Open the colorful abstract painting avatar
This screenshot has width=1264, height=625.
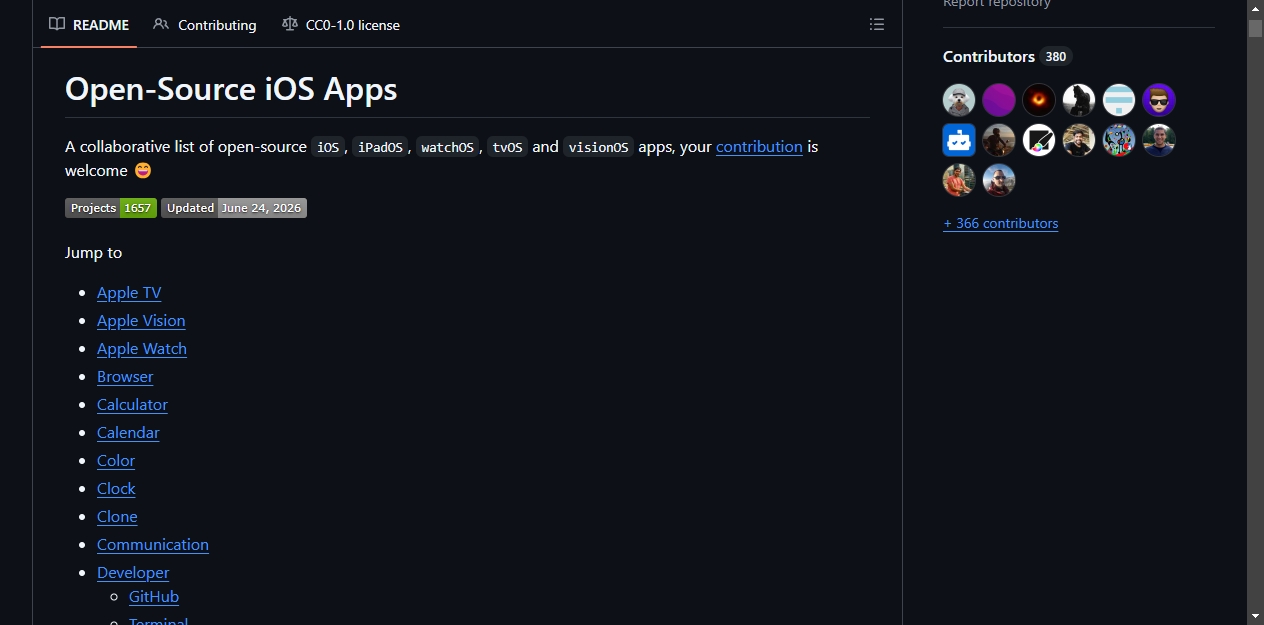(1119, 140)
